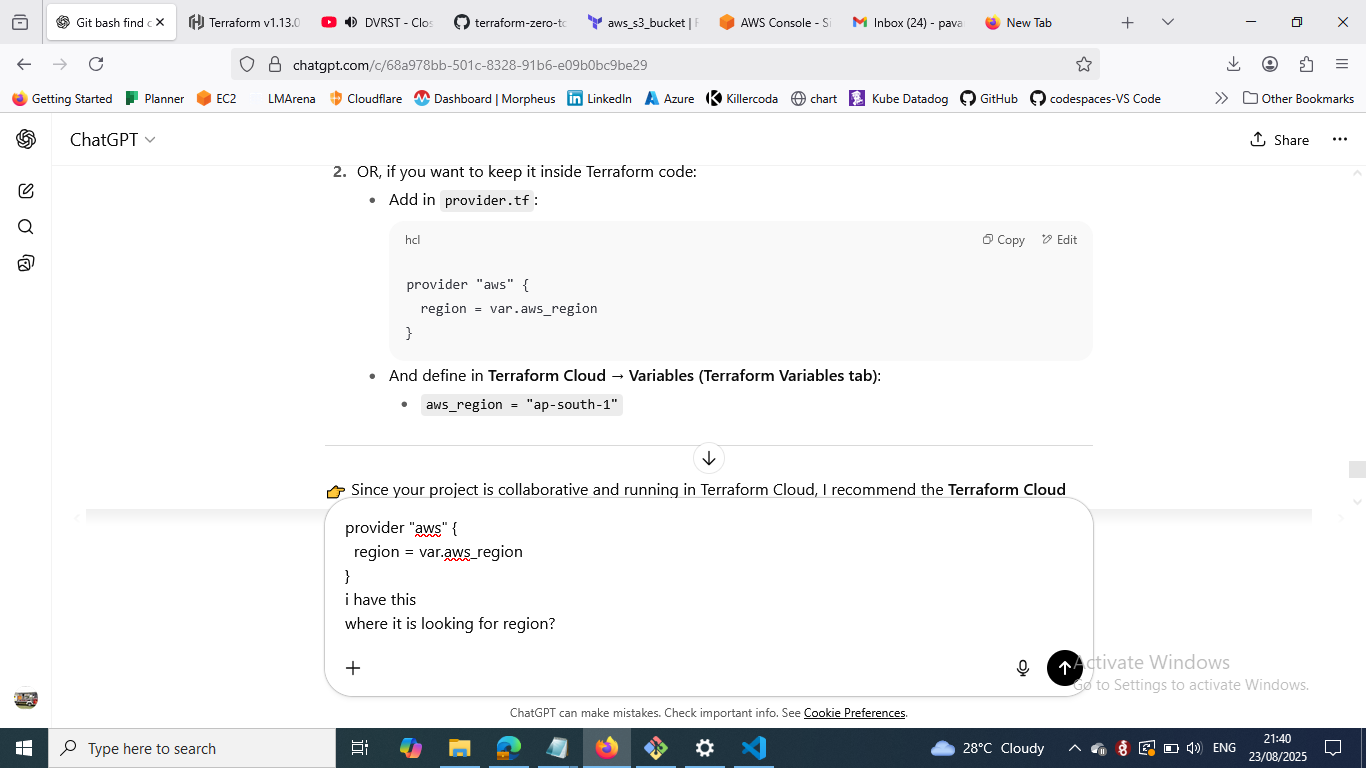Click the send message arrow button
The image size is (1366, 768).
click(1064, 668)
